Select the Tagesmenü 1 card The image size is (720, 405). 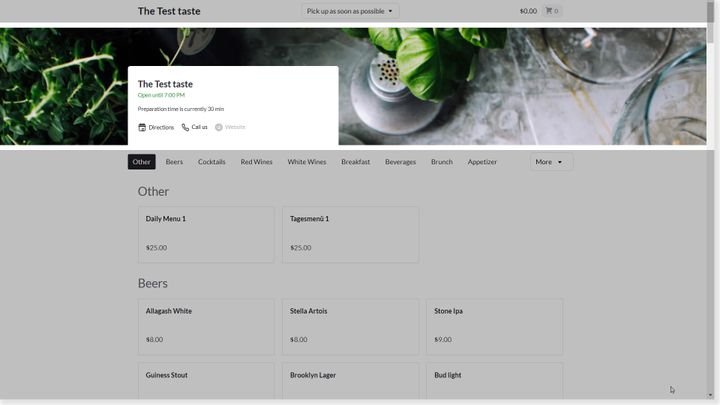pos(350,235)
